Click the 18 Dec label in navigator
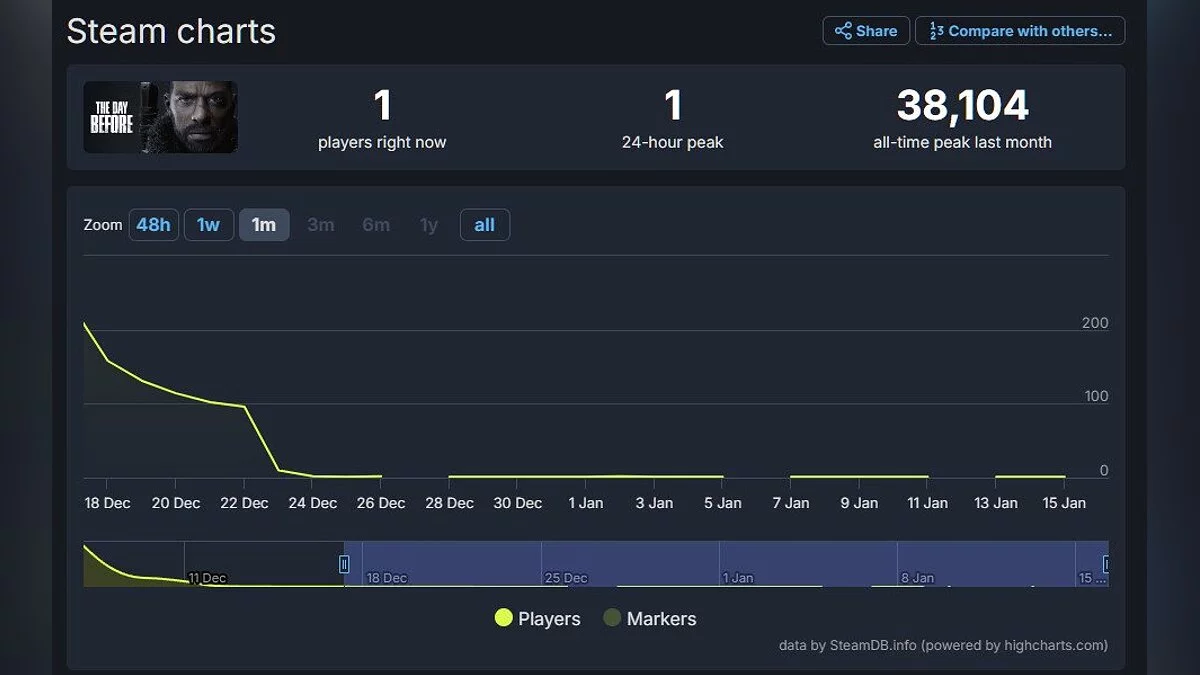1200x675 pixels. 387,578
